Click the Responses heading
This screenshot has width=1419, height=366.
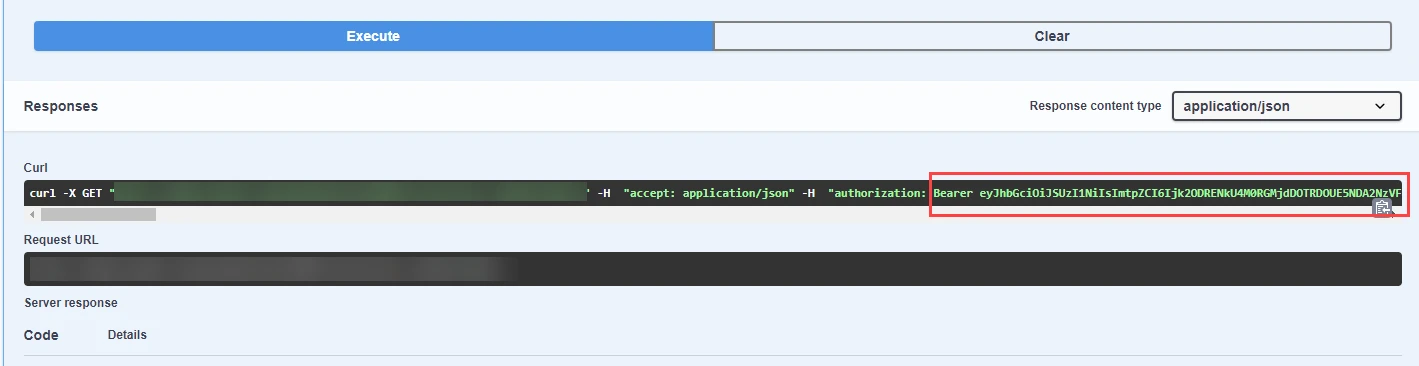(x=61, y=106)
